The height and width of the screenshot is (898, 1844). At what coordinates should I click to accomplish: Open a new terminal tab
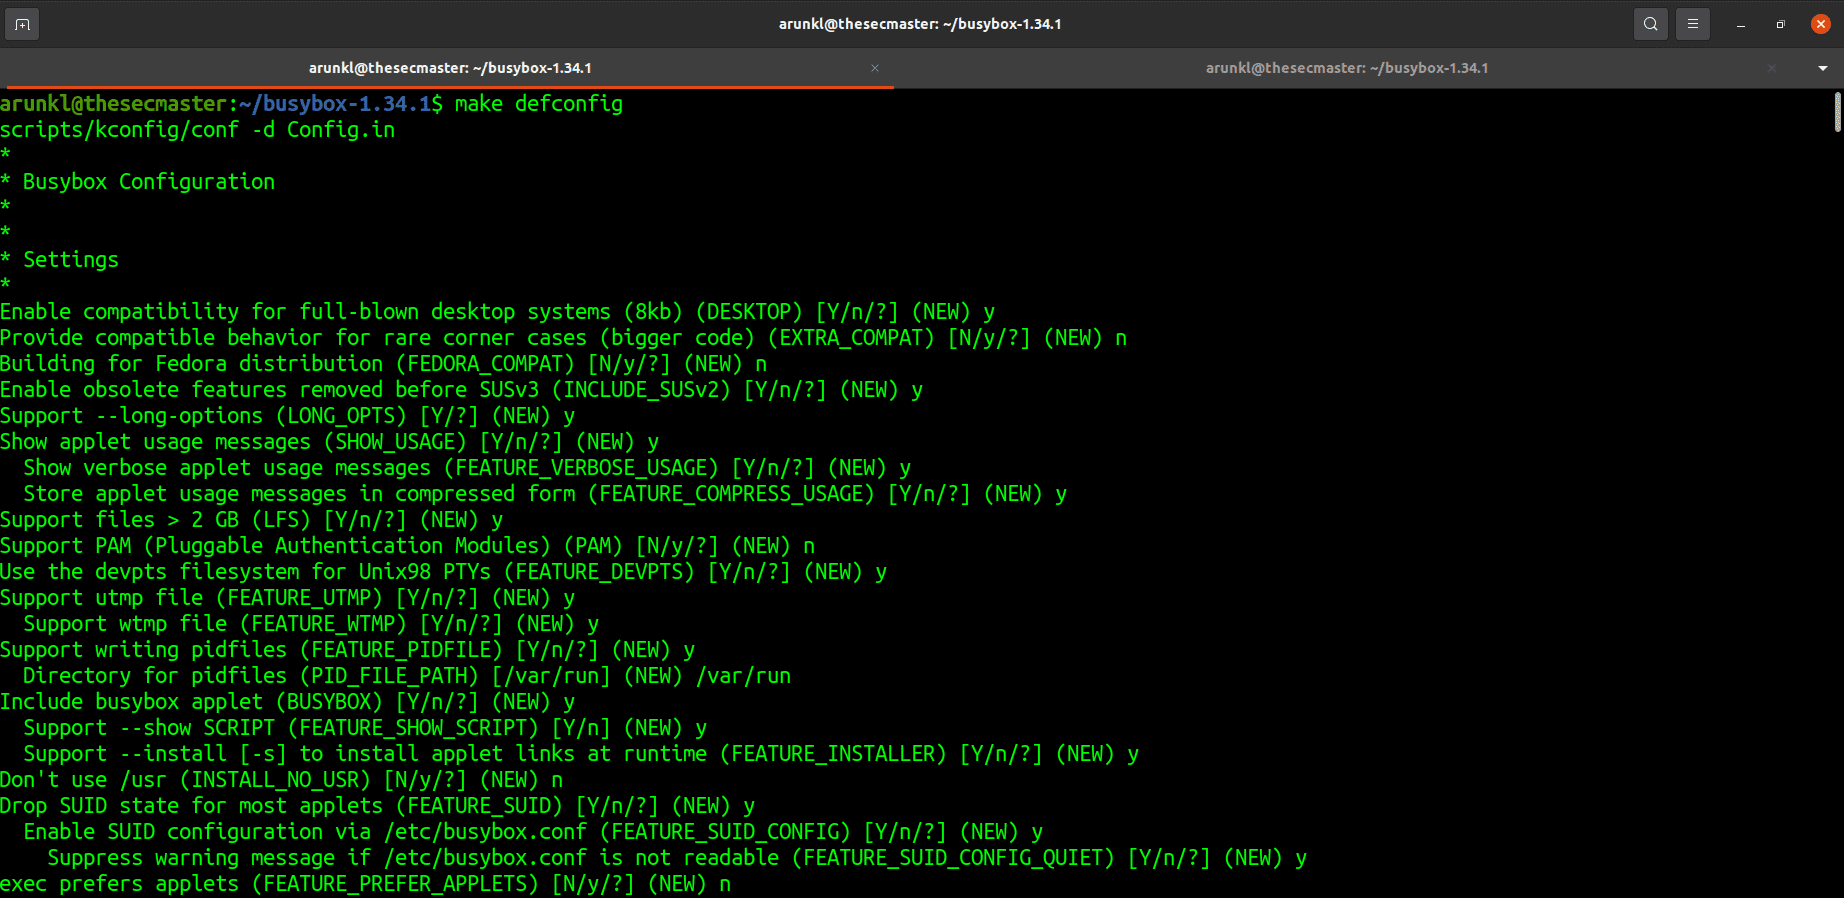[x=22, y=24]
